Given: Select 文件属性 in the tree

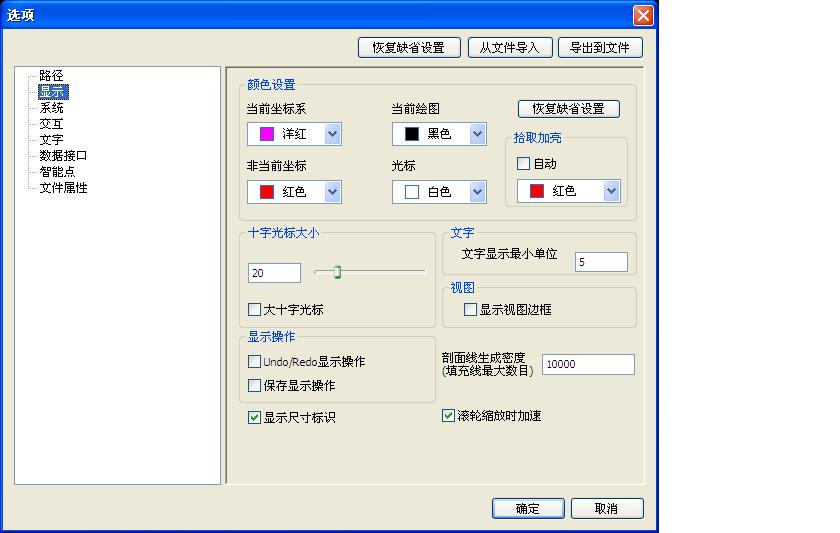Looking at the screenshot, I should point(63,188).
